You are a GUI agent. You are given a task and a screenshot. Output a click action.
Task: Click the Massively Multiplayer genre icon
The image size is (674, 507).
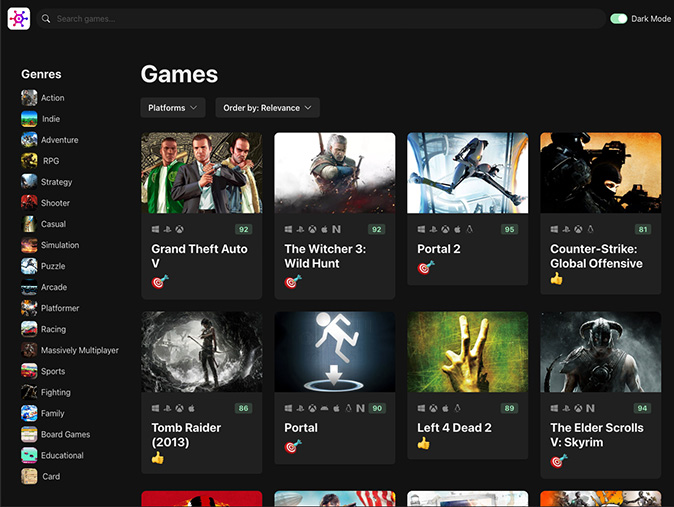(x=29, y=350)
